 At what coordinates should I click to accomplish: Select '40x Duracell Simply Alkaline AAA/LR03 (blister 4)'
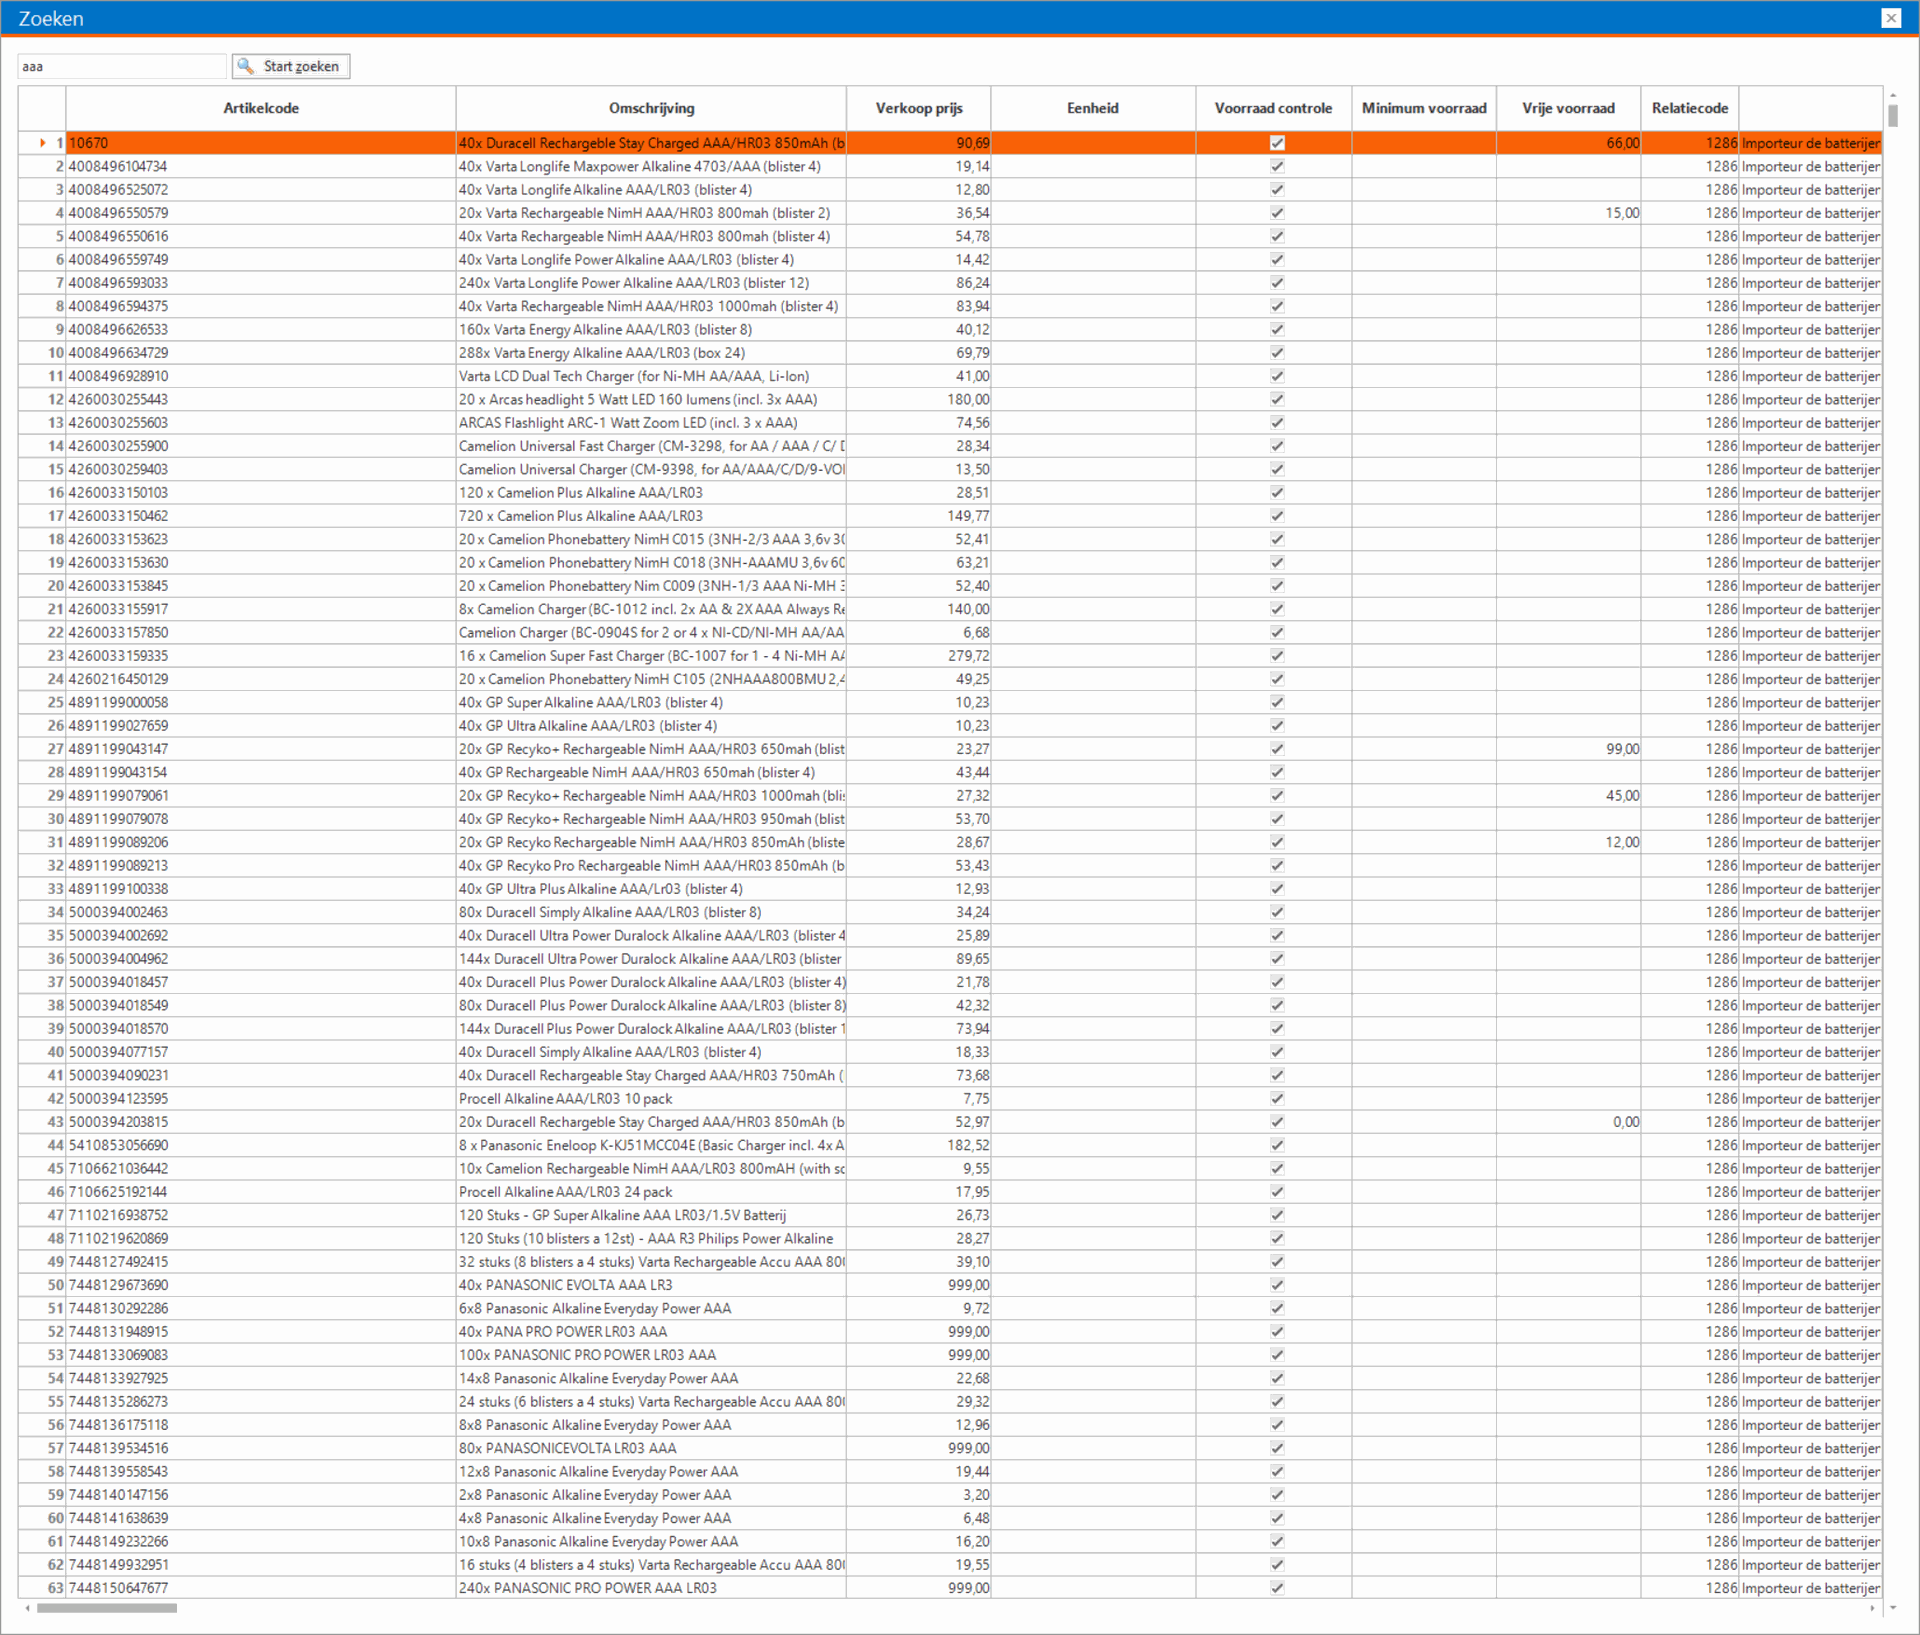610,1052
